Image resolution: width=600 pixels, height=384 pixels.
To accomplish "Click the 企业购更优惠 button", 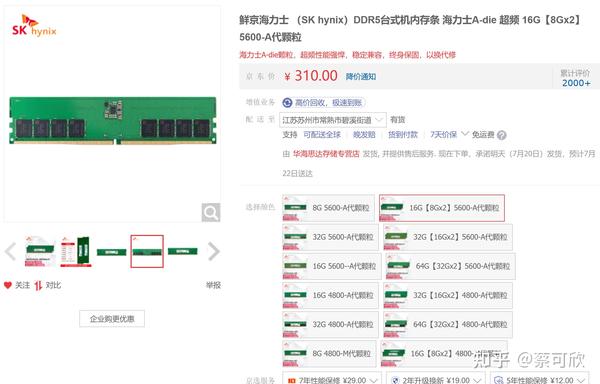I will point(112,319).
